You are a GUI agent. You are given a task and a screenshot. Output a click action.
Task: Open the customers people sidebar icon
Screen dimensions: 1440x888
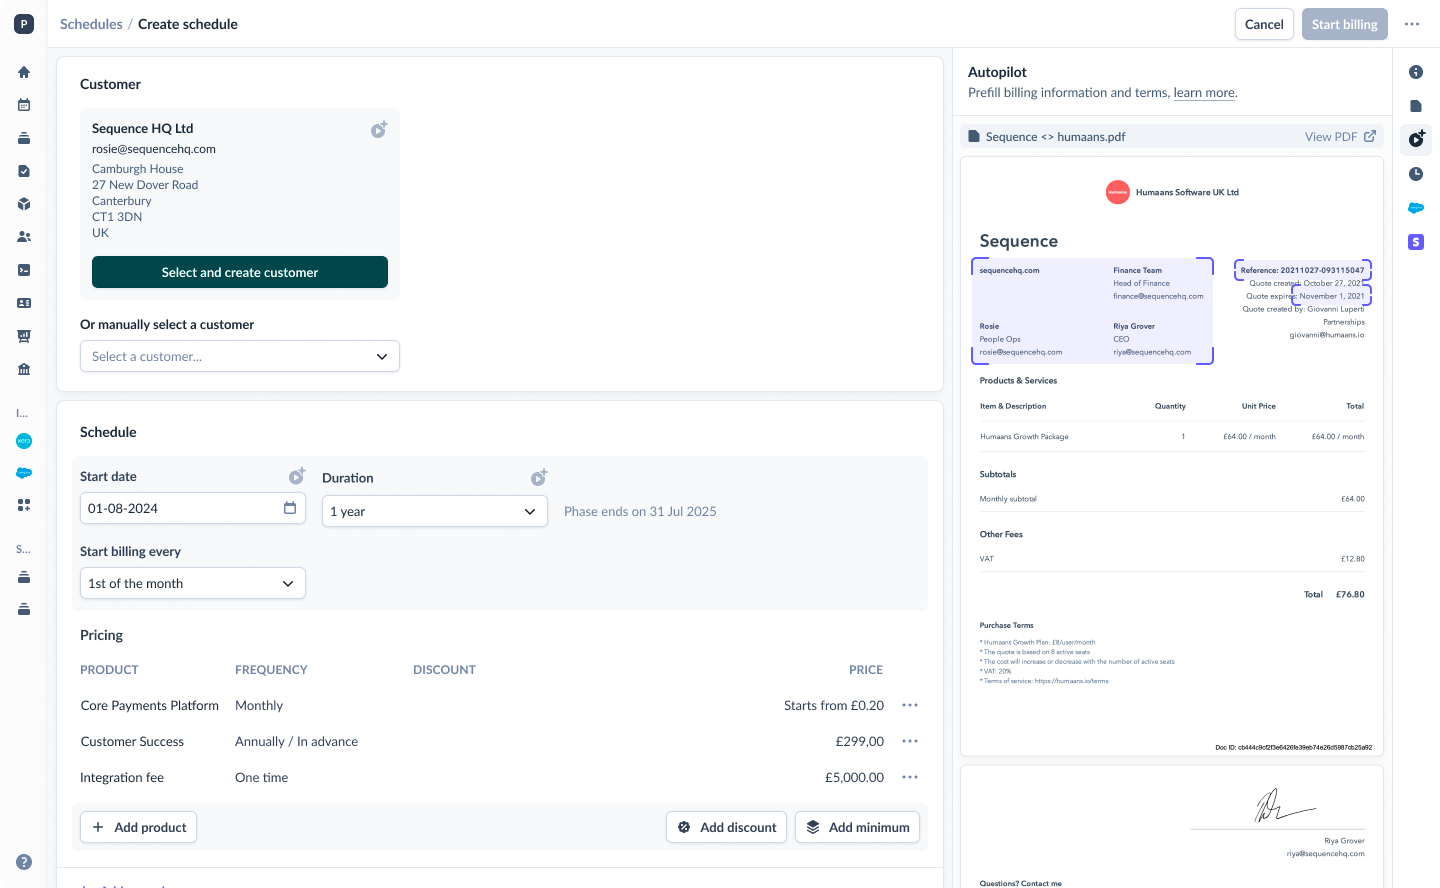click(x=24, y=237)
